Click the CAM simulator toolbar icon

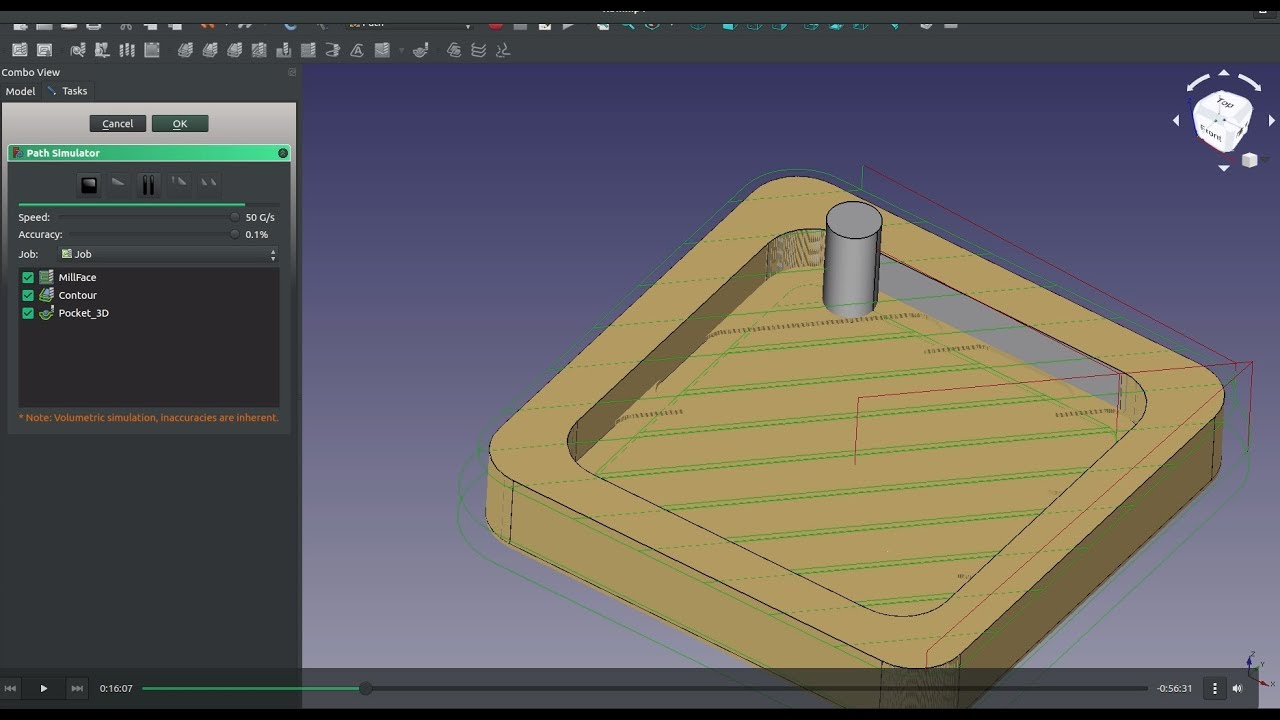tap(103, 50)
